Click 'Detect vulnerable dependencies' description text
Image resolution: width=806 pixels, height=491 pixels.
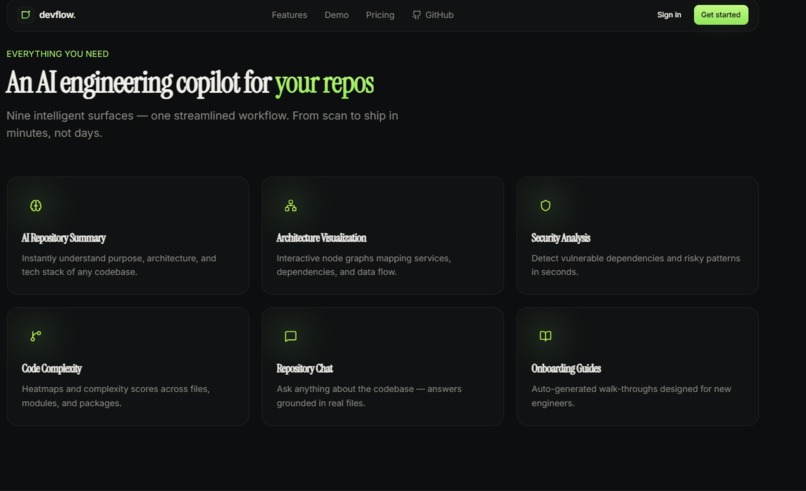636,265
